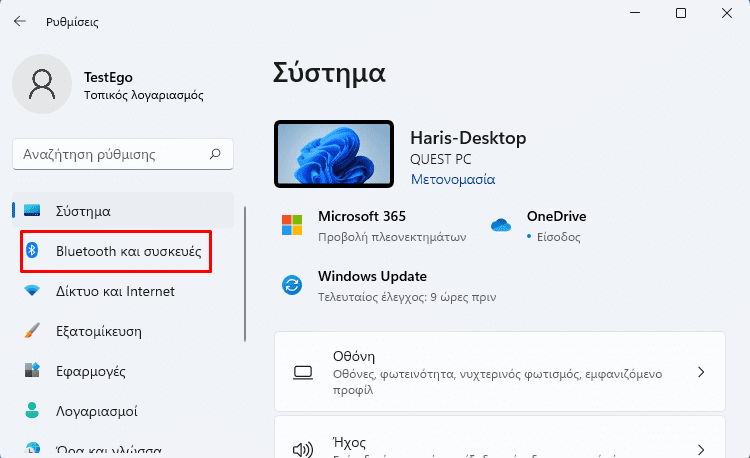
Task: Click the desktop wallpaper thumbnail
Action: 334,154
